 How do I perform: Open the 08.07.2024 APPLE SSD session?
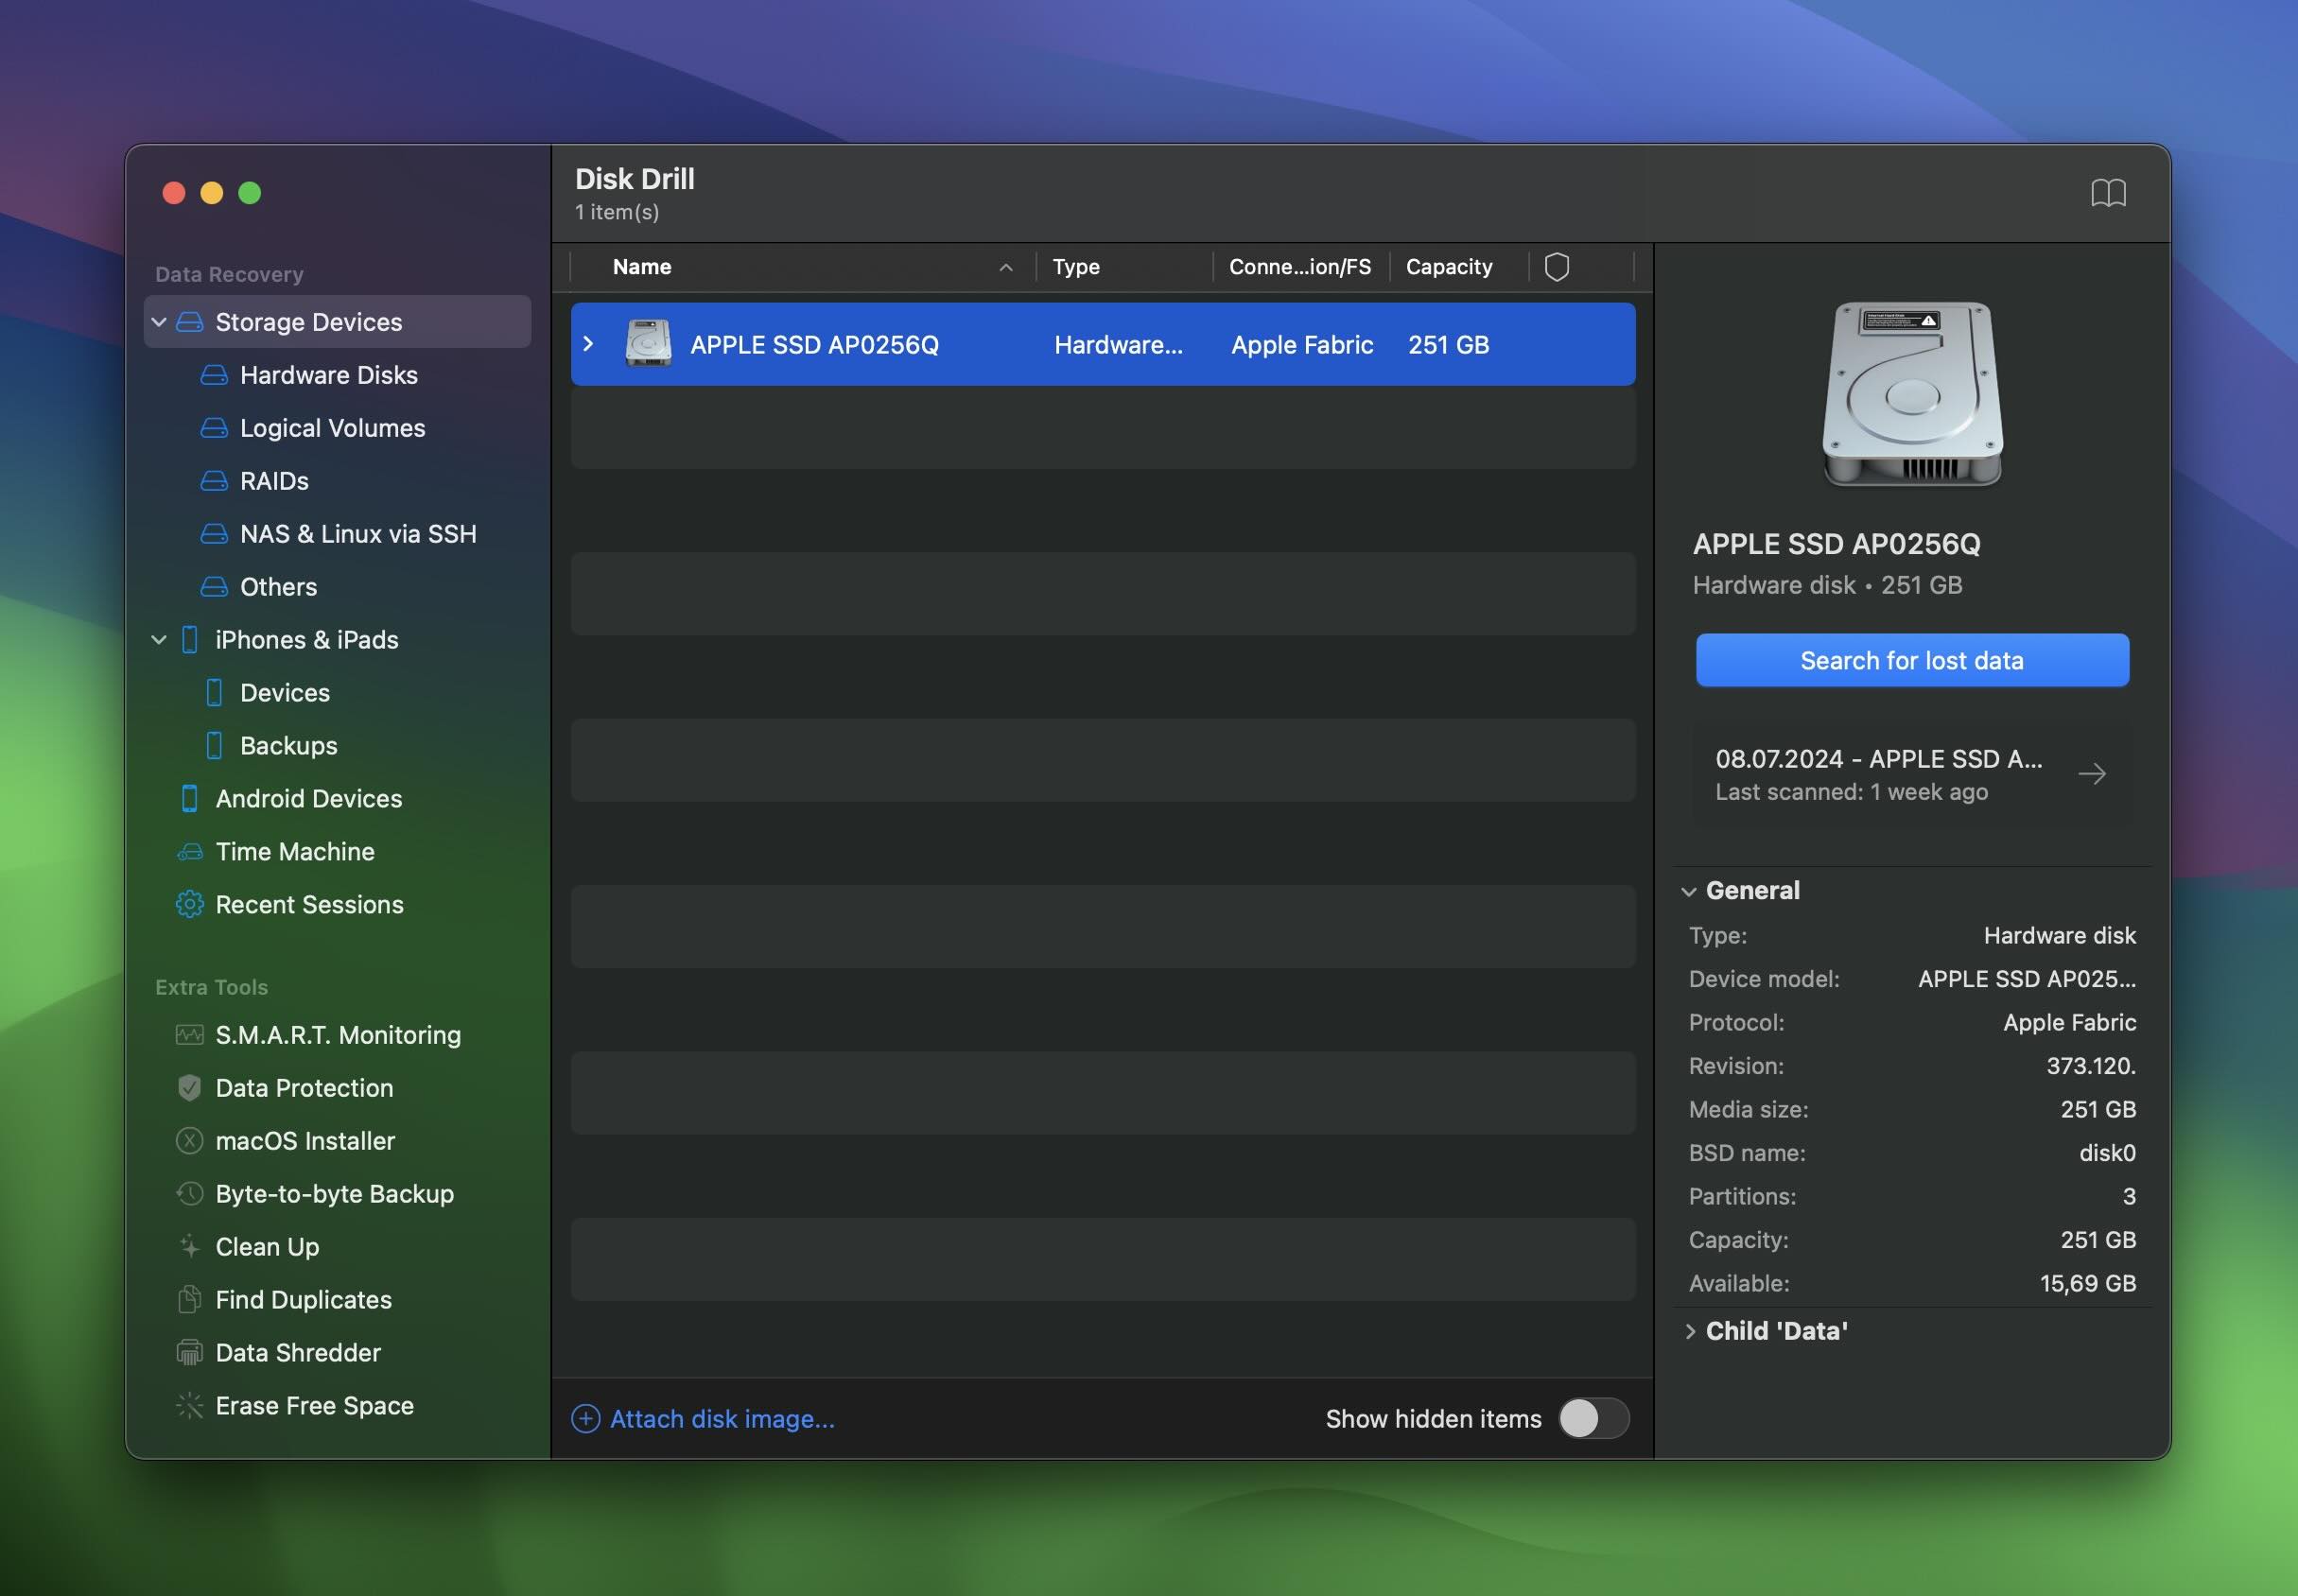(1912, 775)
